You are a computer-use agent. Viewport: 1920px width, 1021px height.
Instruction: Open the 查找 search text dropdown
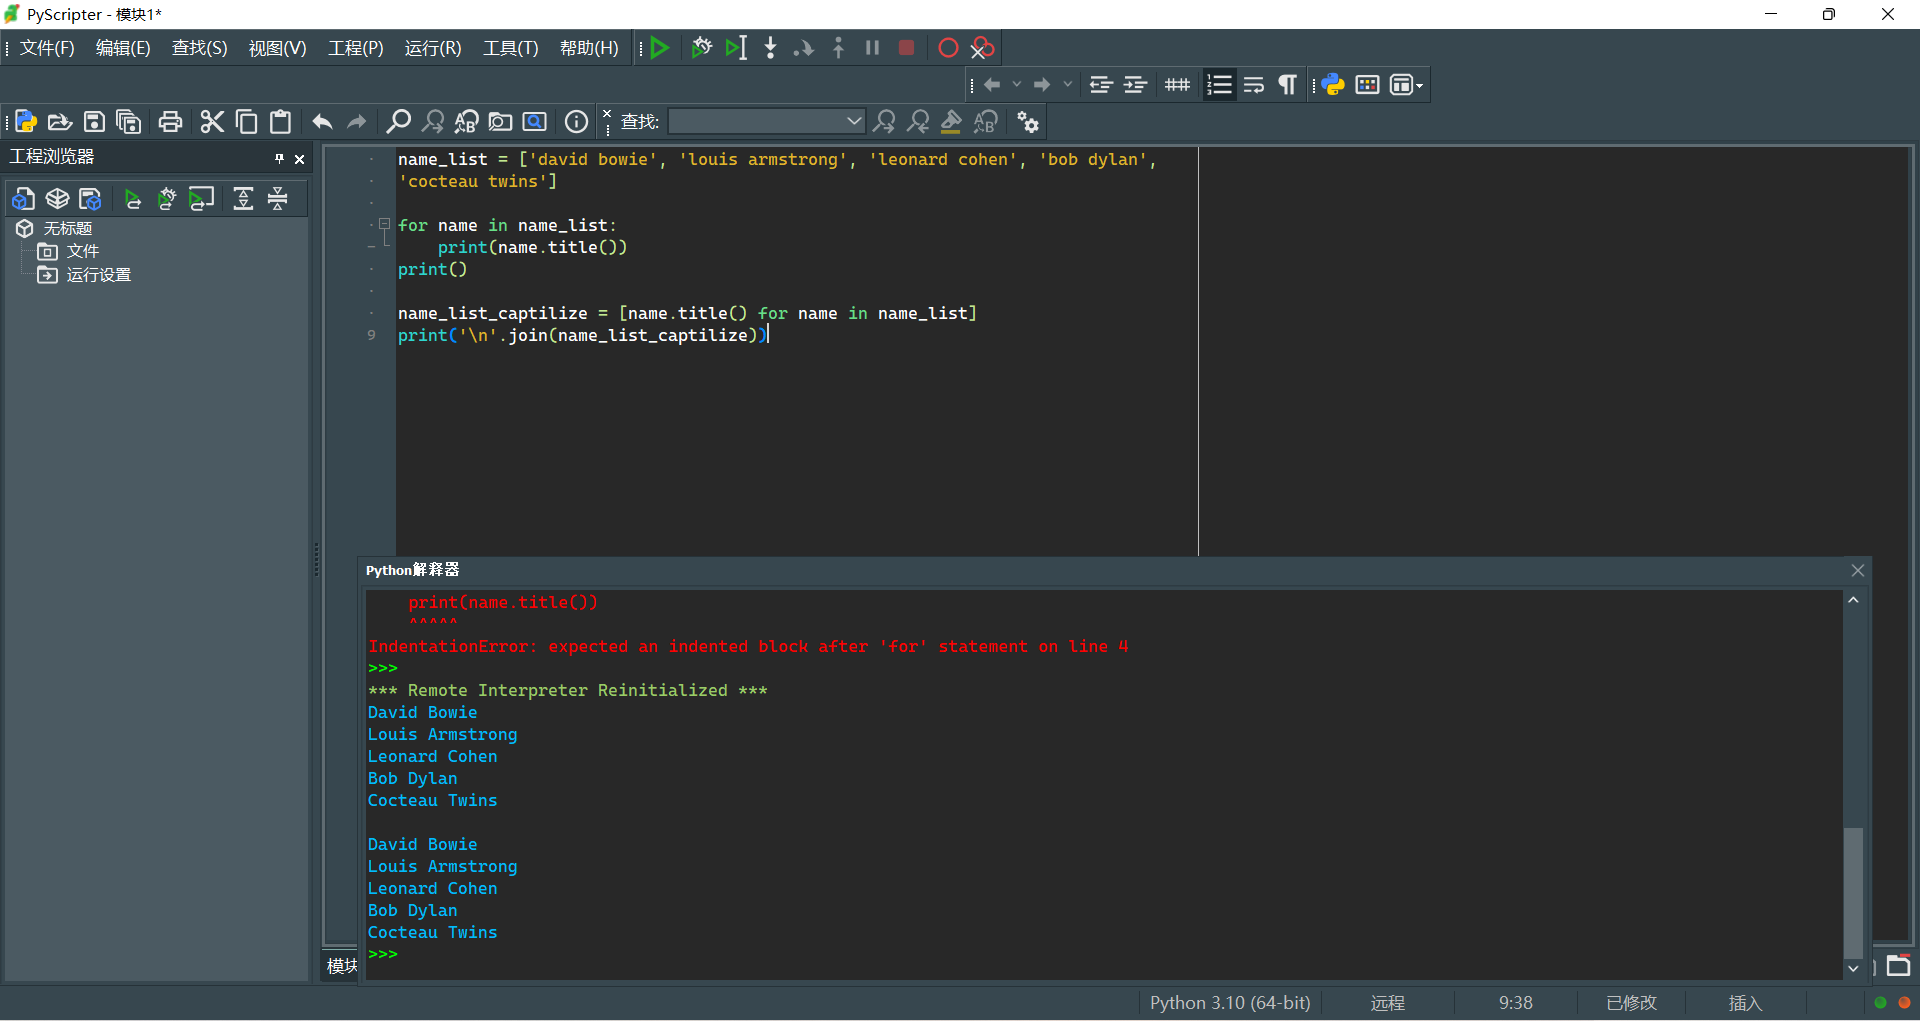tap(853, 122)
